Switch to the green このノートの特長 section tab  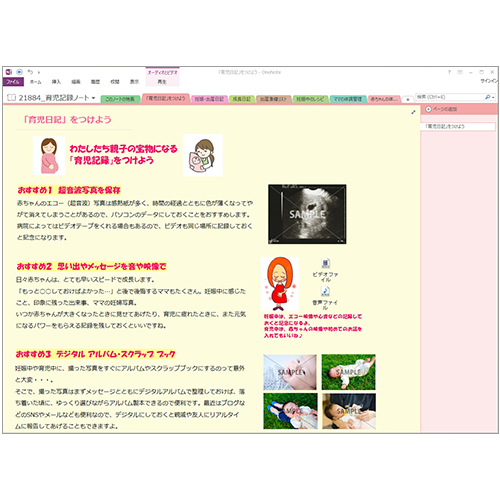pos(120,99)
